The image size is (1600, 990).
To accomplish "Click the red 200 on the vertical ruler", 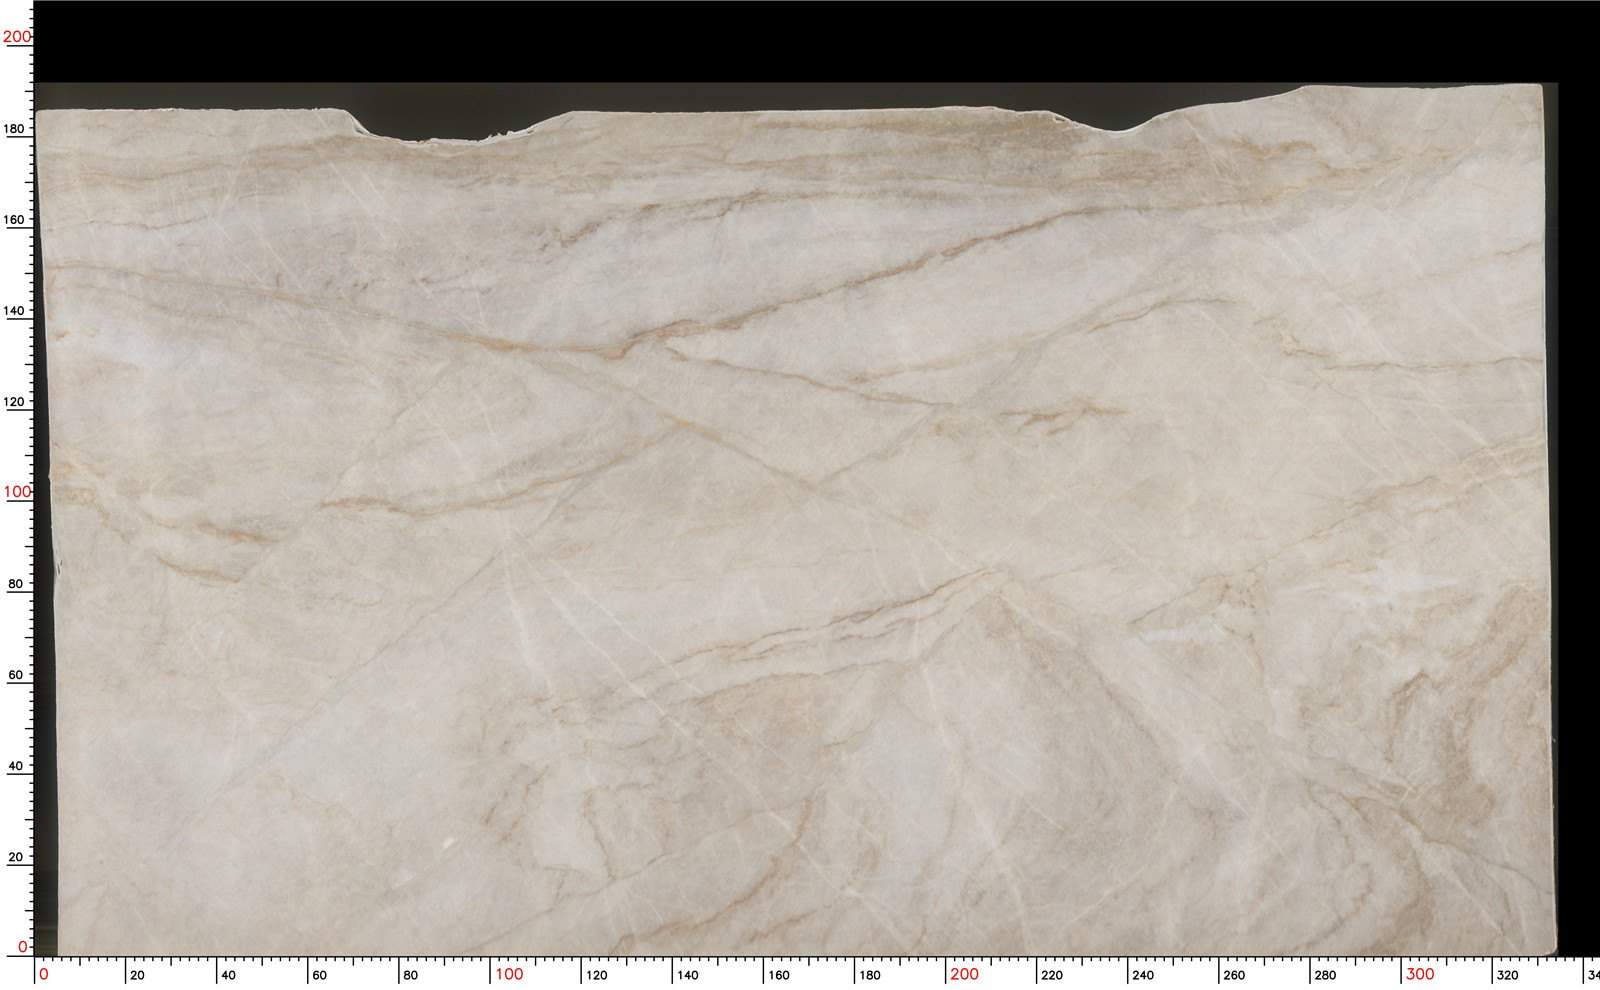I will point(17,37).
